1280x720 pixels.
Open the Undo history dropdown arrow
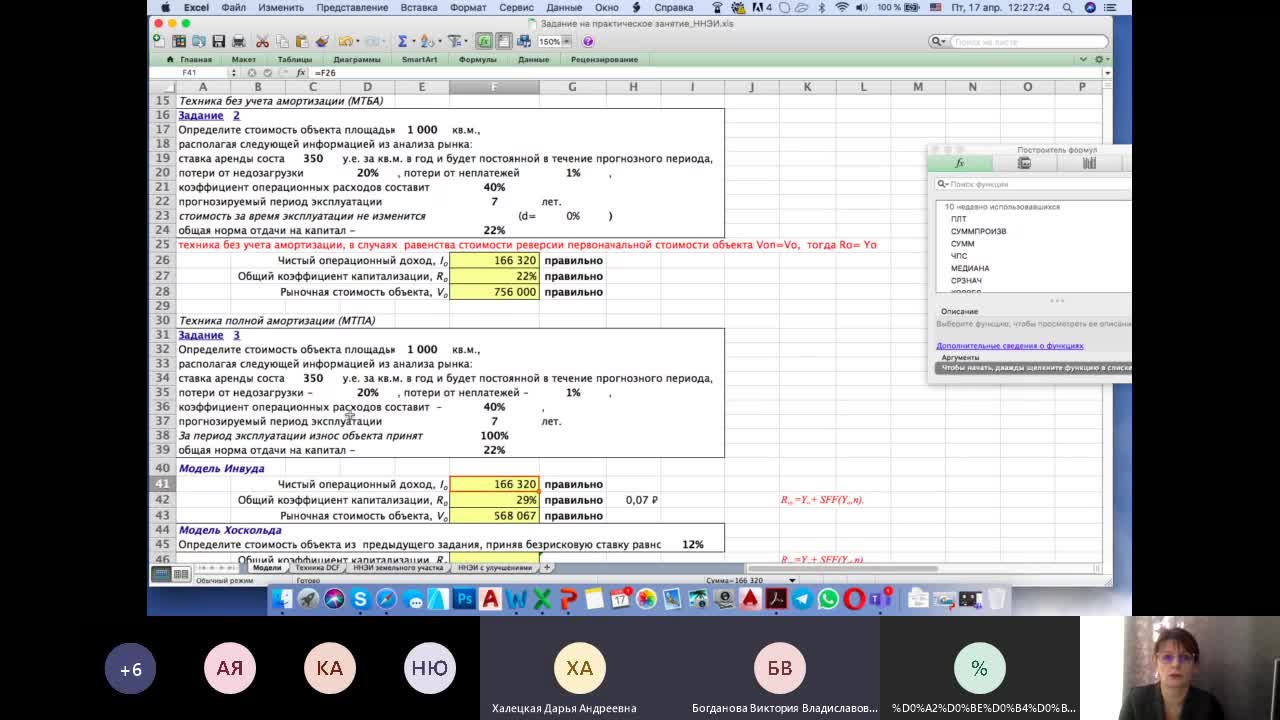(356, 41)
